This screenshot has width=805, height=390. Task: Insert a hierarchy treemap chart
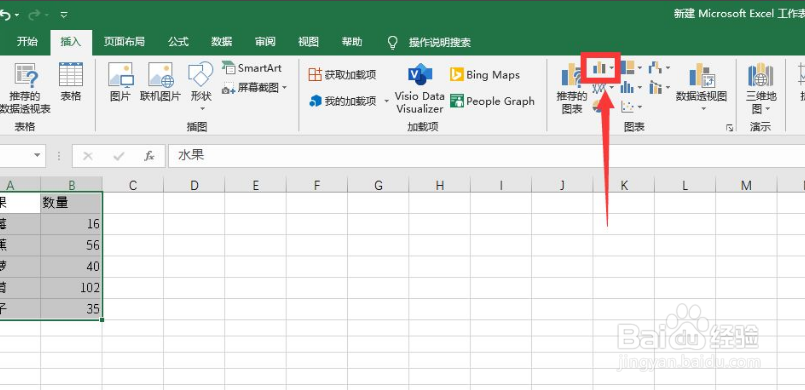[x=627, y=67]
